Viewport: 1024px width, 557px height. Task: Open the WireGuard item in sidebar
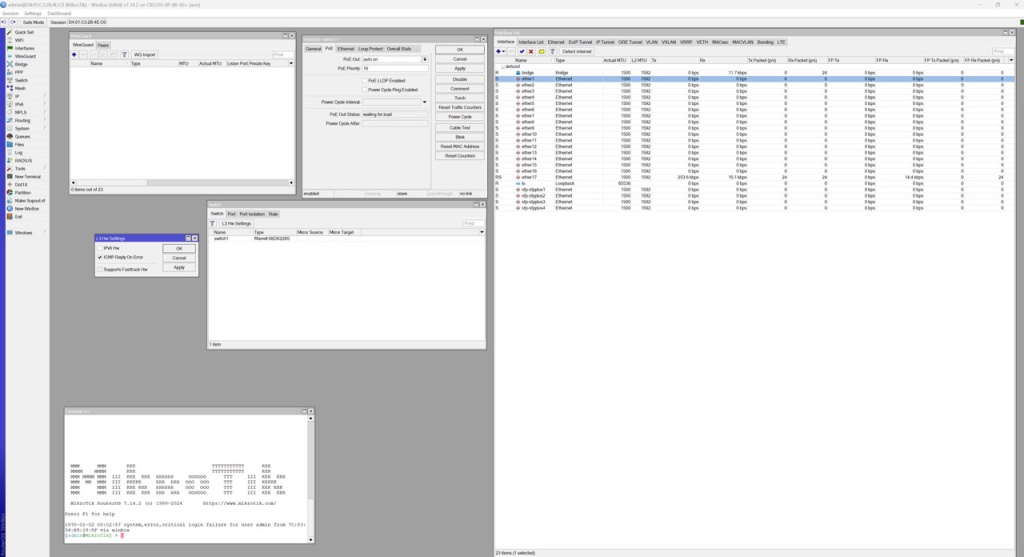click(25, 56)
